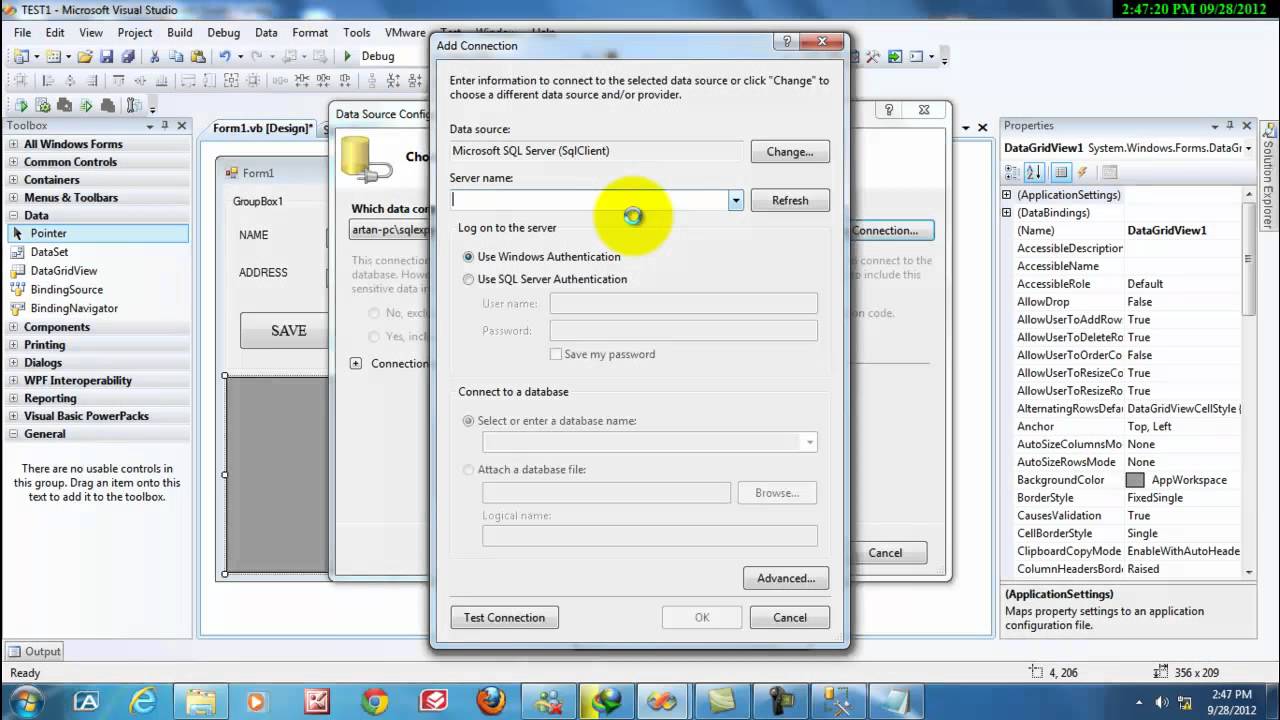Open the Output panel tab
The height and width of the screenshot is (720, 1280).
36,651
